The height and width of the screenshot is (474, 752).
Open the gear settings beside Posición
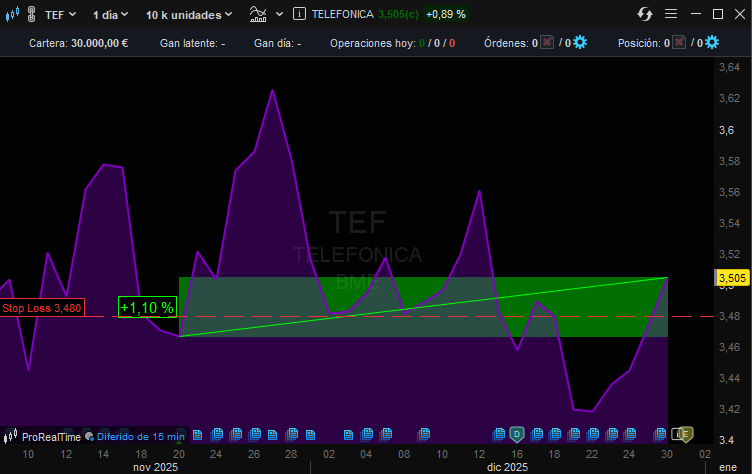pos(712,43)
